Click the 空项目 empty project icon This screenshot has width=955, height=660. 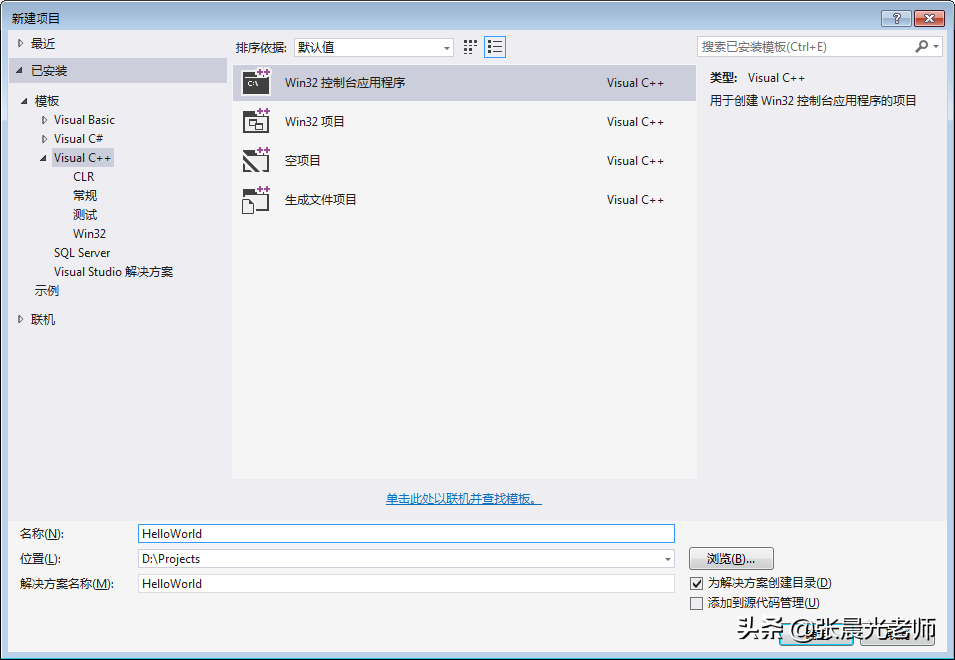tap(256, 161)
